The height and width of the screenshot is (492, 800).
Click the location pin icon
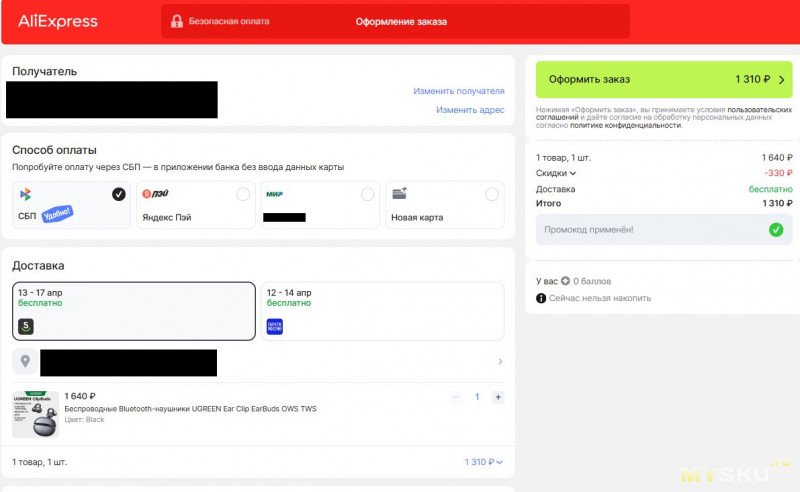pyautogui.click(x=26, y=361)
